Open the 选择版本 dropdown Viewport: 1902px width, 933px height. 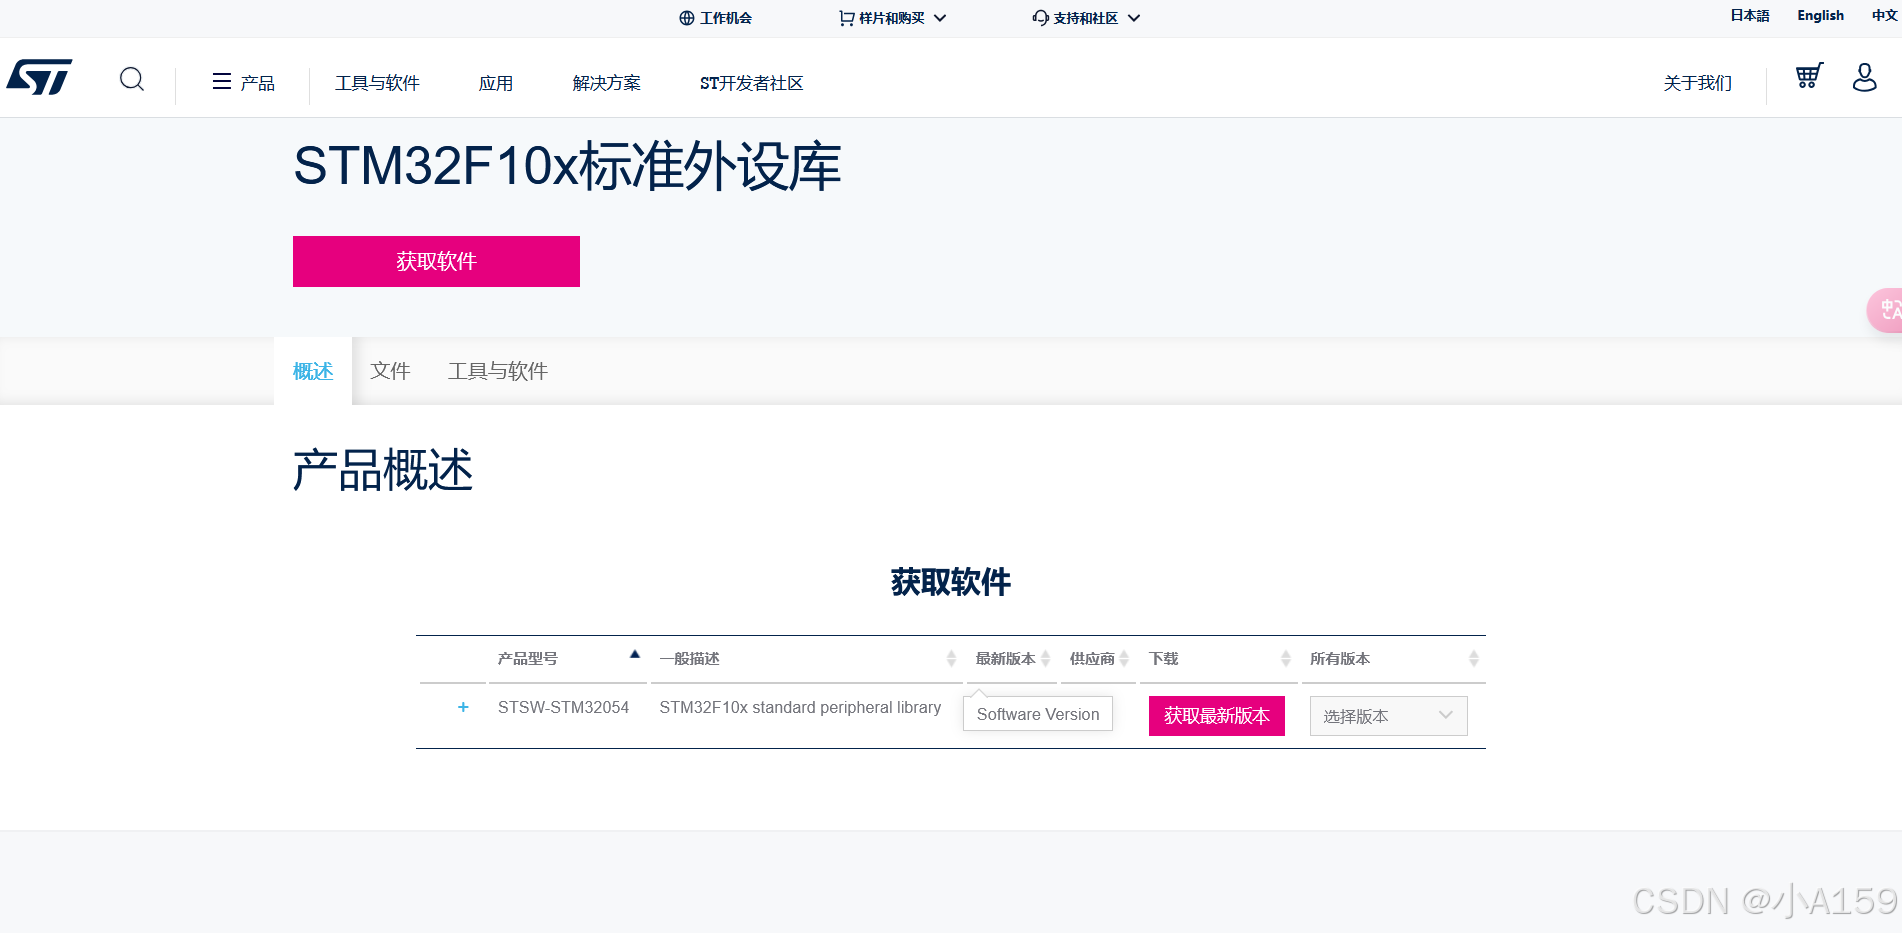tap(1388, 716)
